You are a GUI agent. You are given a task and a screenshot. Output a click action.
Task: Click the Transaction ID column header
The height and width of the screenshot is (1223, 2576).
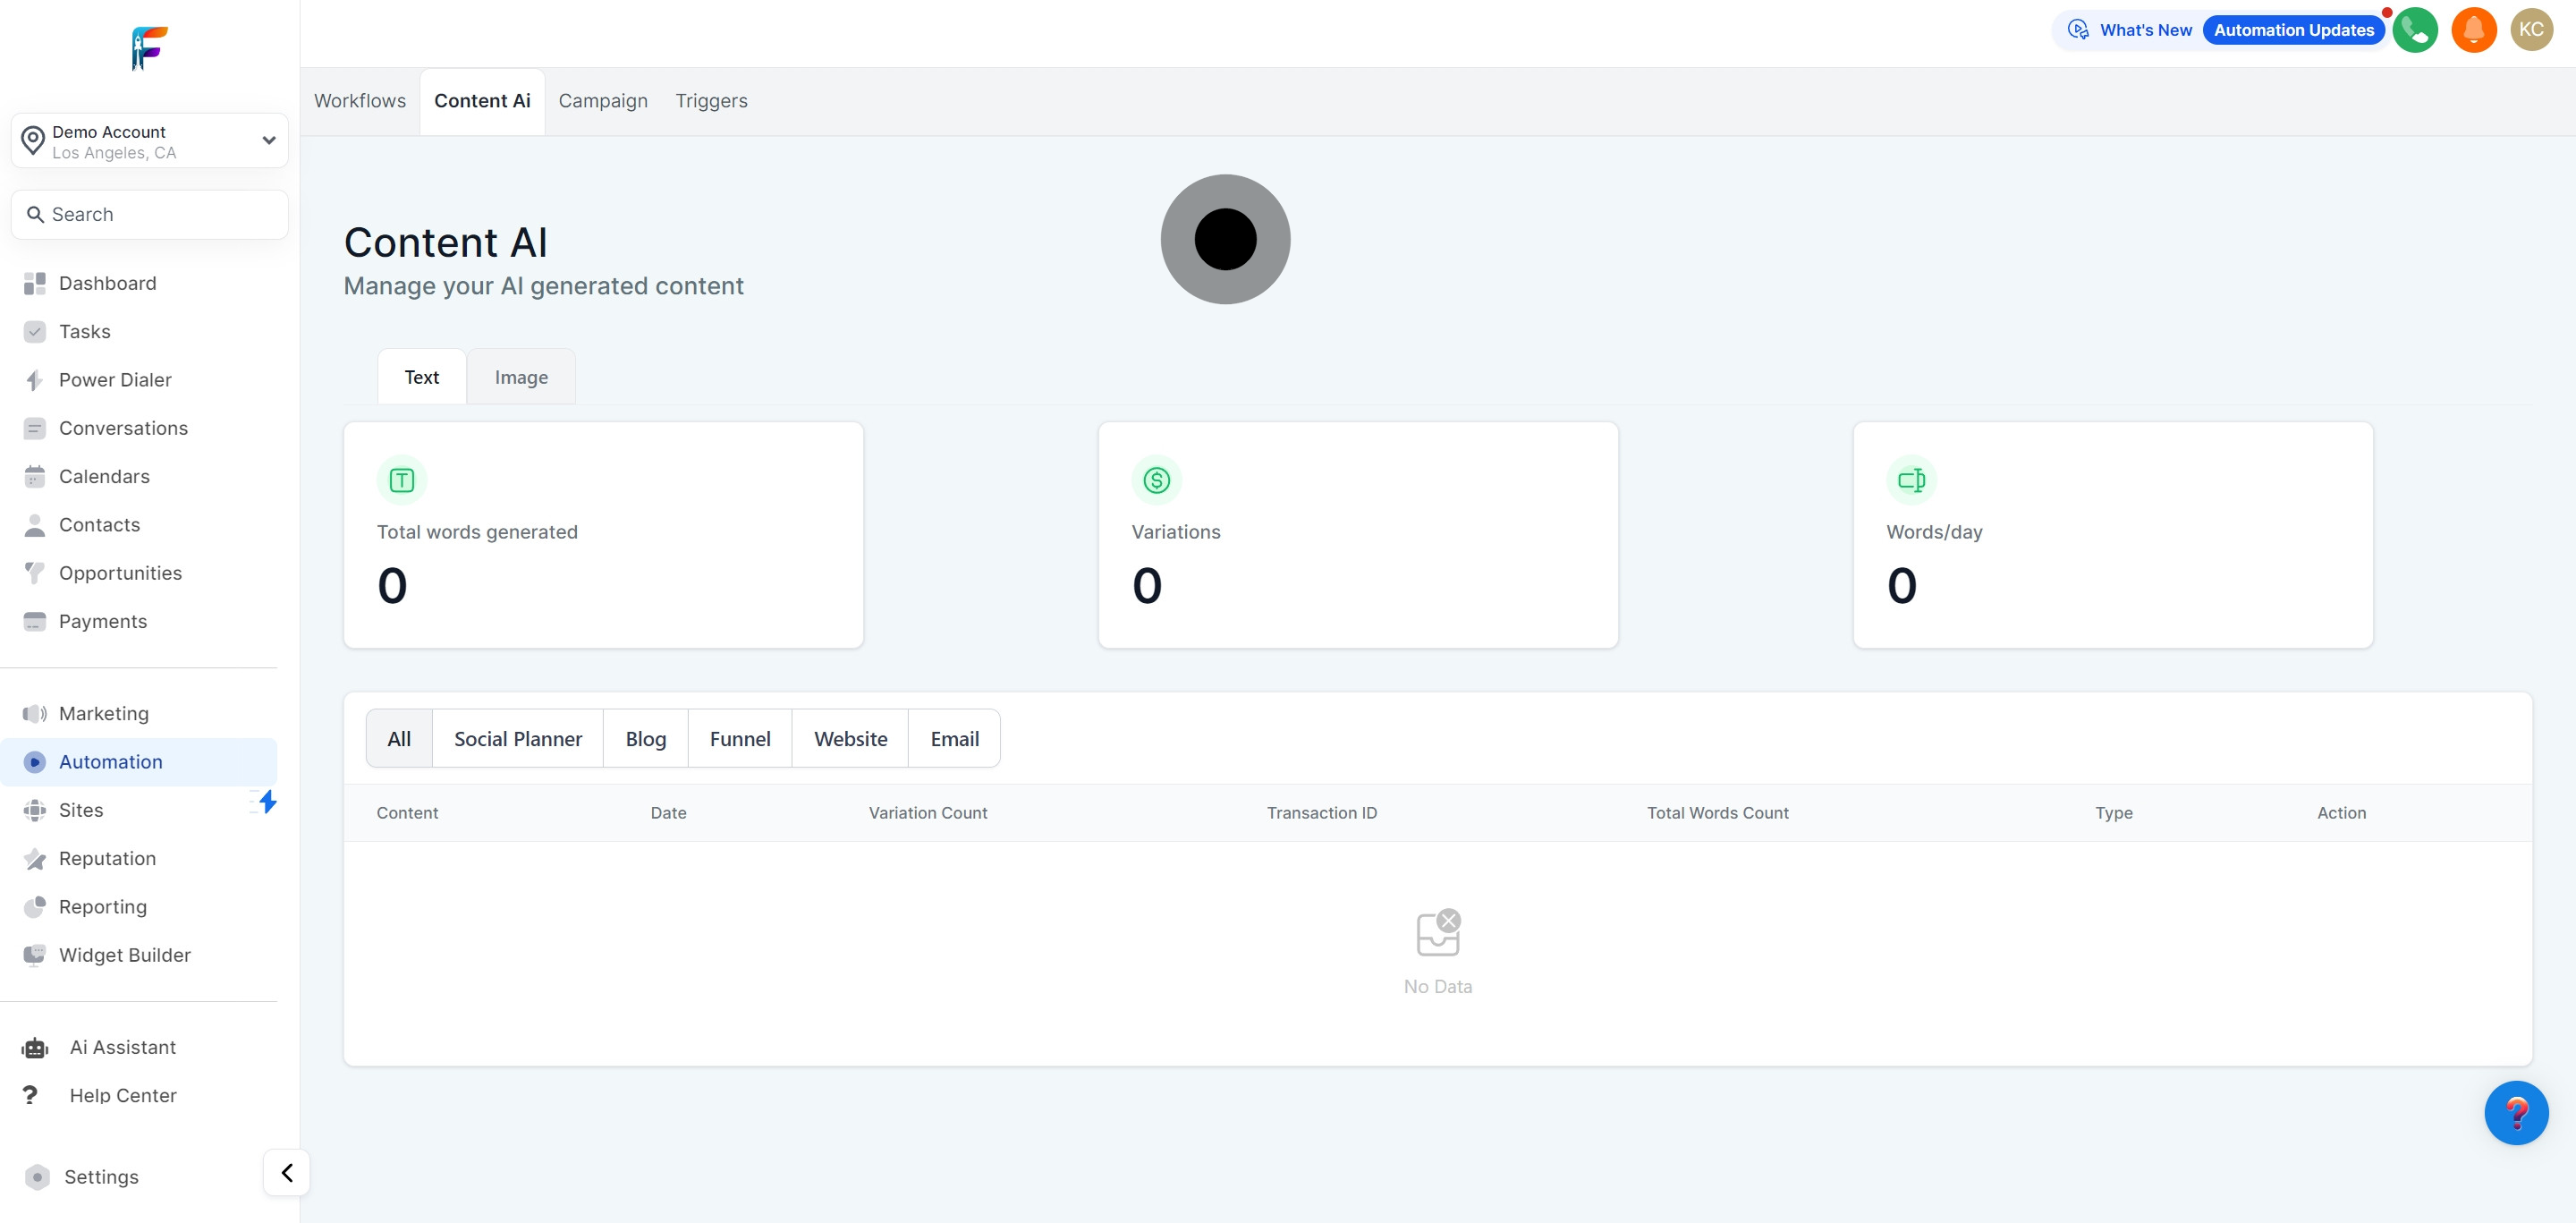tap(1322, 813)
